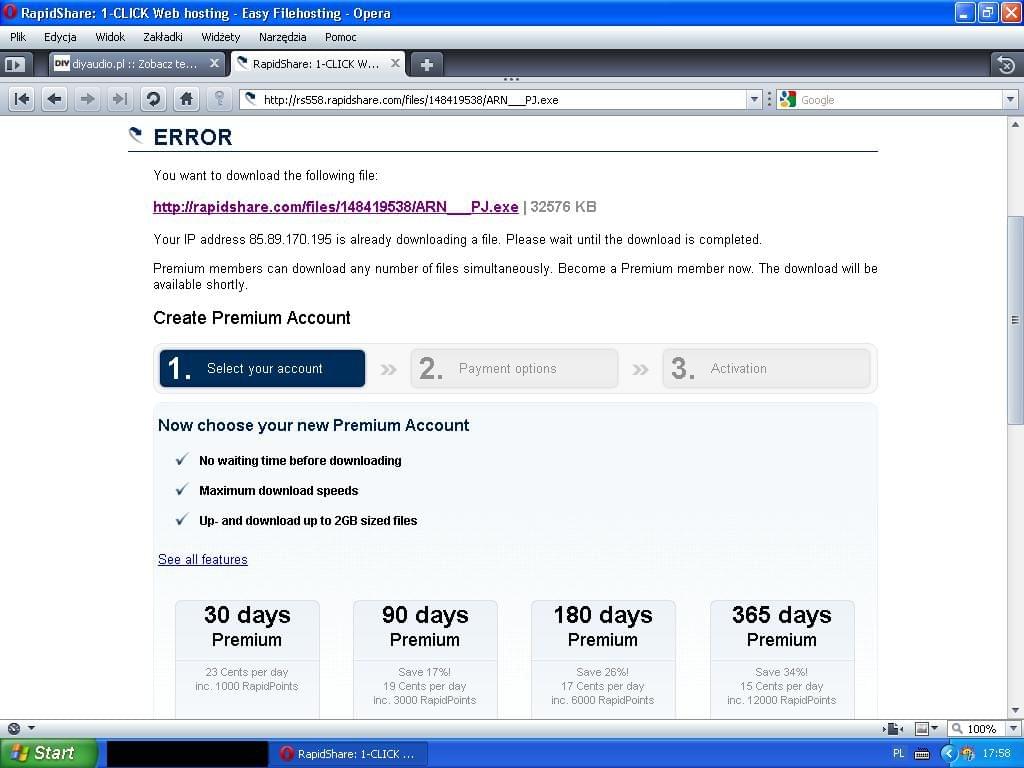Choose the 30 days Premium plan
The width and height of the screenshot is (1024, 768).
pyautogui.click(x=247, y=658)
